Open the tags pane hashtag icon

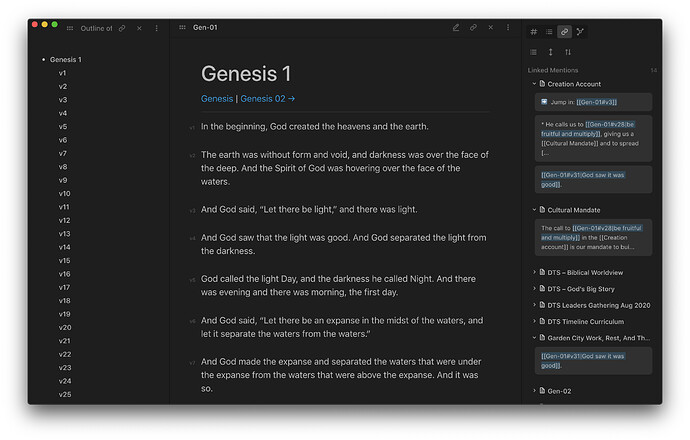coord(533,32)
